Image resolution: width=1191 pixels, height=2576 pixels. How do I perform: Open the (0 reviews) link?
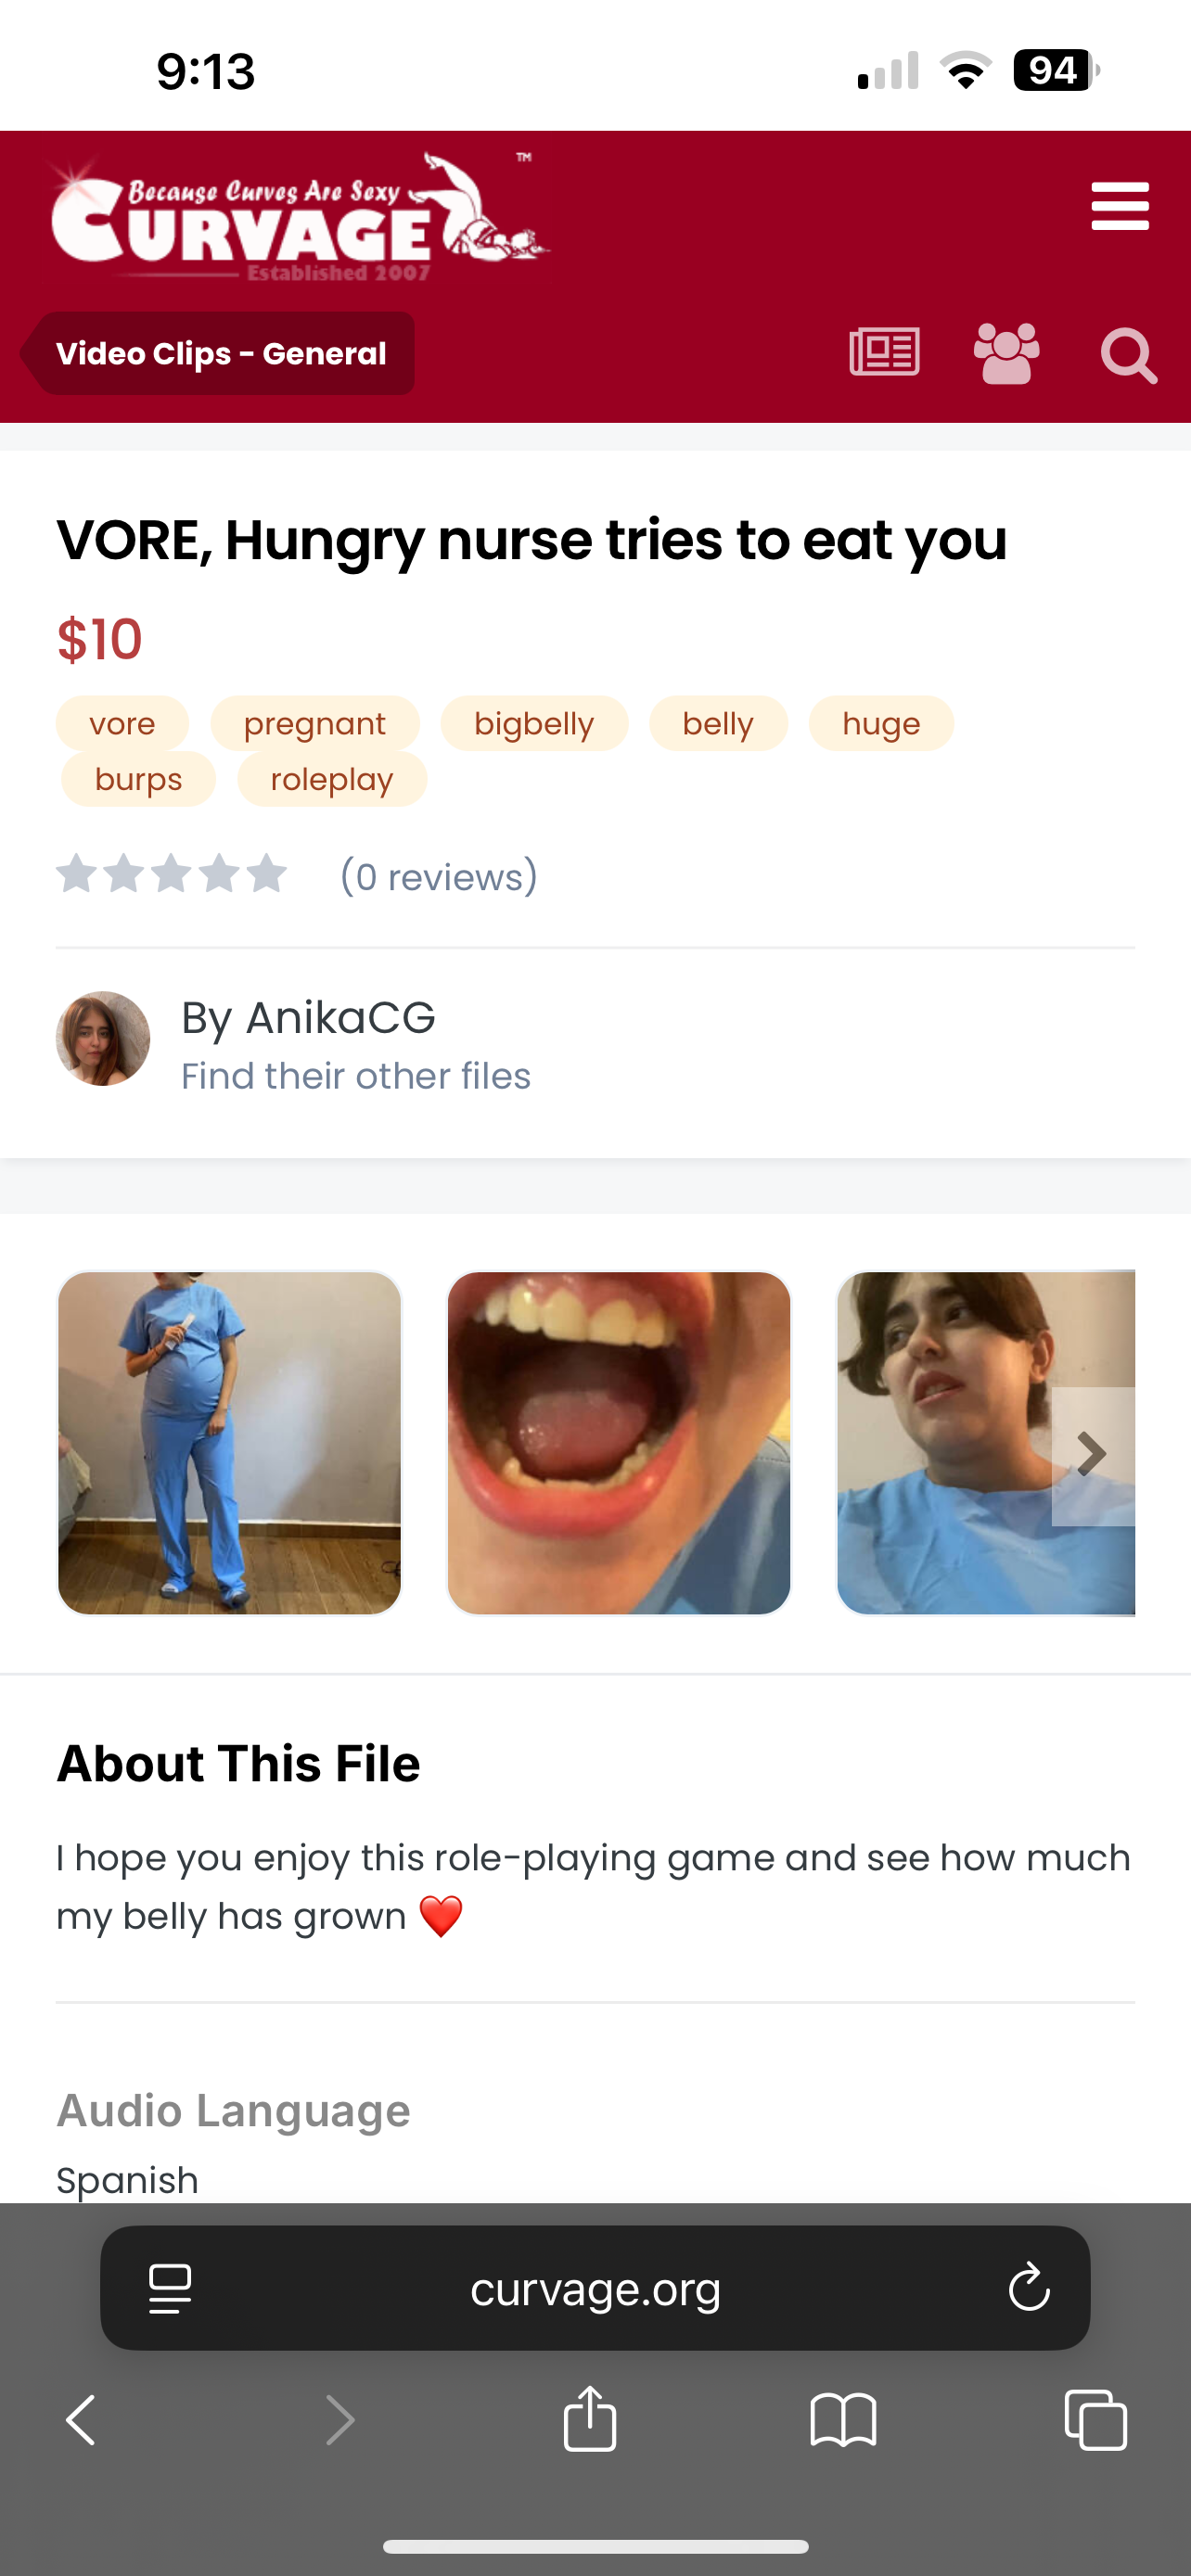pos(439,877)
